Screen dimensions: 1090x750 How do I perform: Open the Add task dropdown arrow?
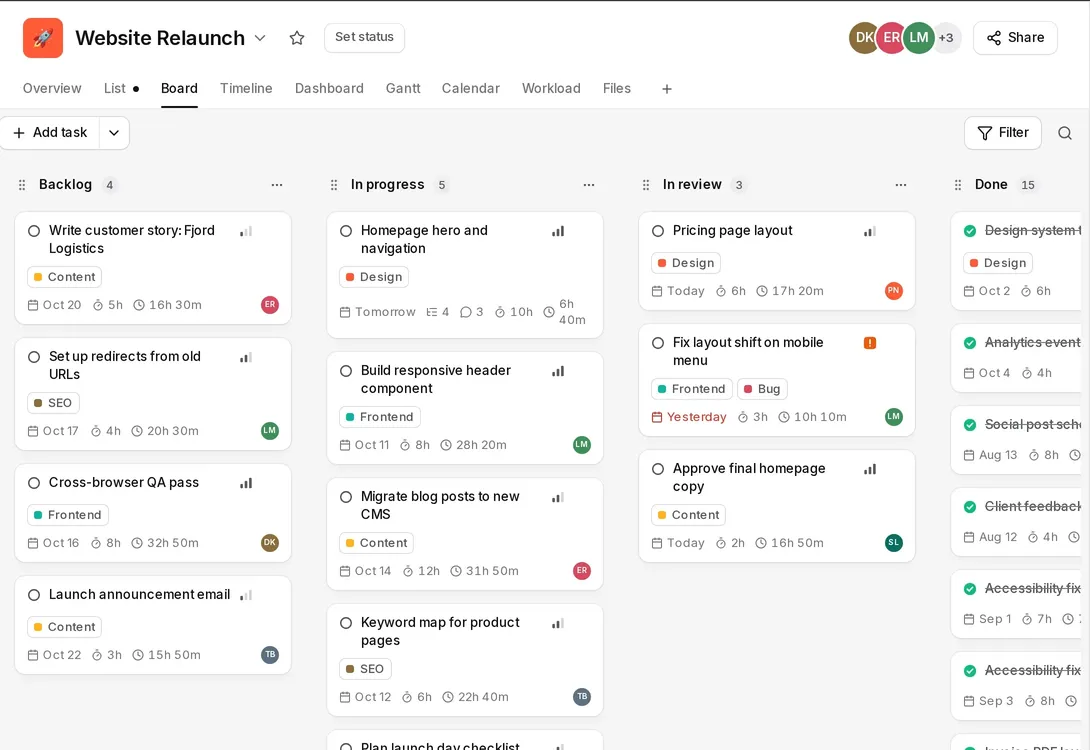[114, 133]
